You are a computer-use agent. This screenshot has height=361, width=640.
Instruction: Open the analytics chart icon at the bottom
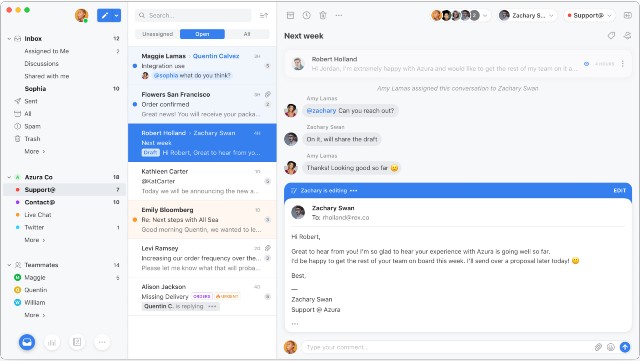tap(52, 342)
